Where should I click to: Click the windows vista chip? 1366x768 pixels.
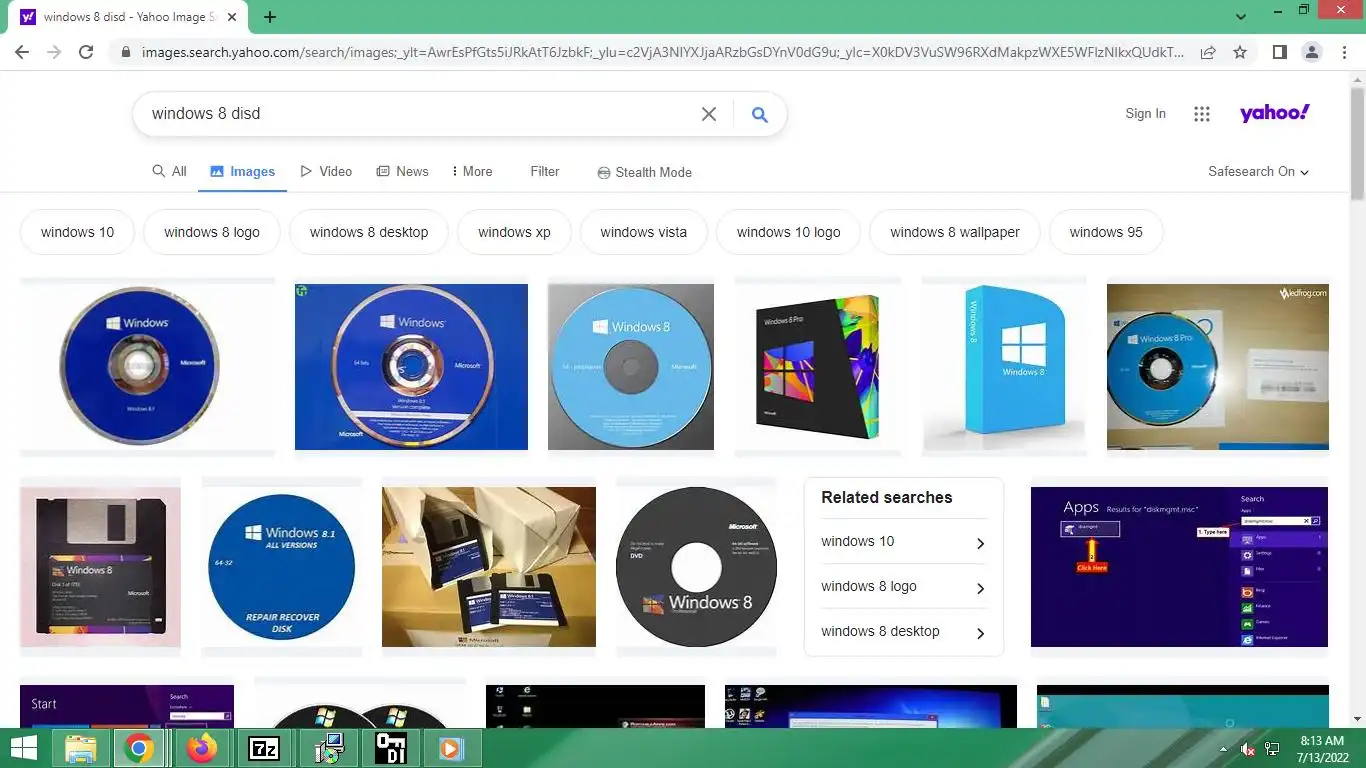[644, 232]
